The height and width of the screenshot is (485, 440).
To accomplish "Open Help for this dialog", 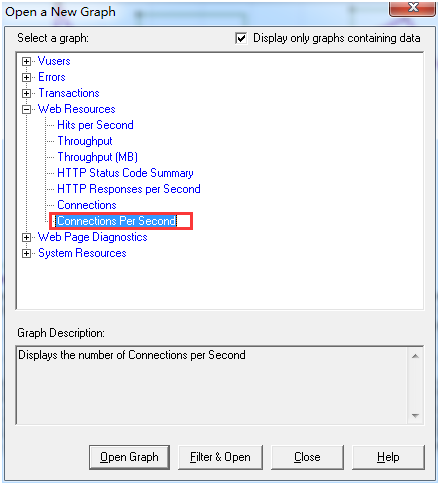I will [388, 457].
